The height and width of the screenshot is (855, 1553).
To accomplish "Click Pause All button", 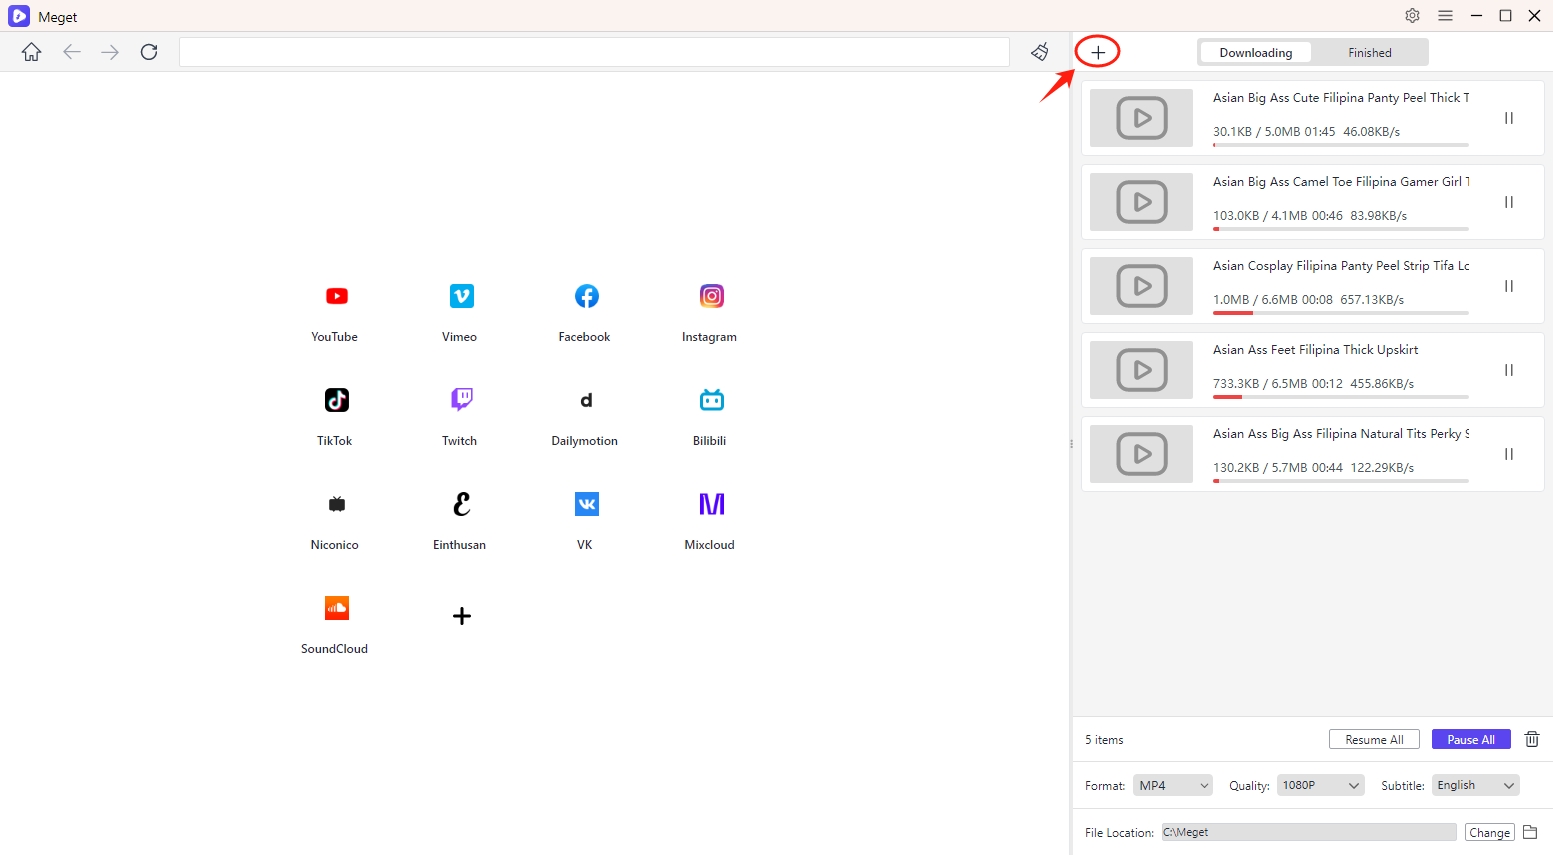I will pos(1471,739).
